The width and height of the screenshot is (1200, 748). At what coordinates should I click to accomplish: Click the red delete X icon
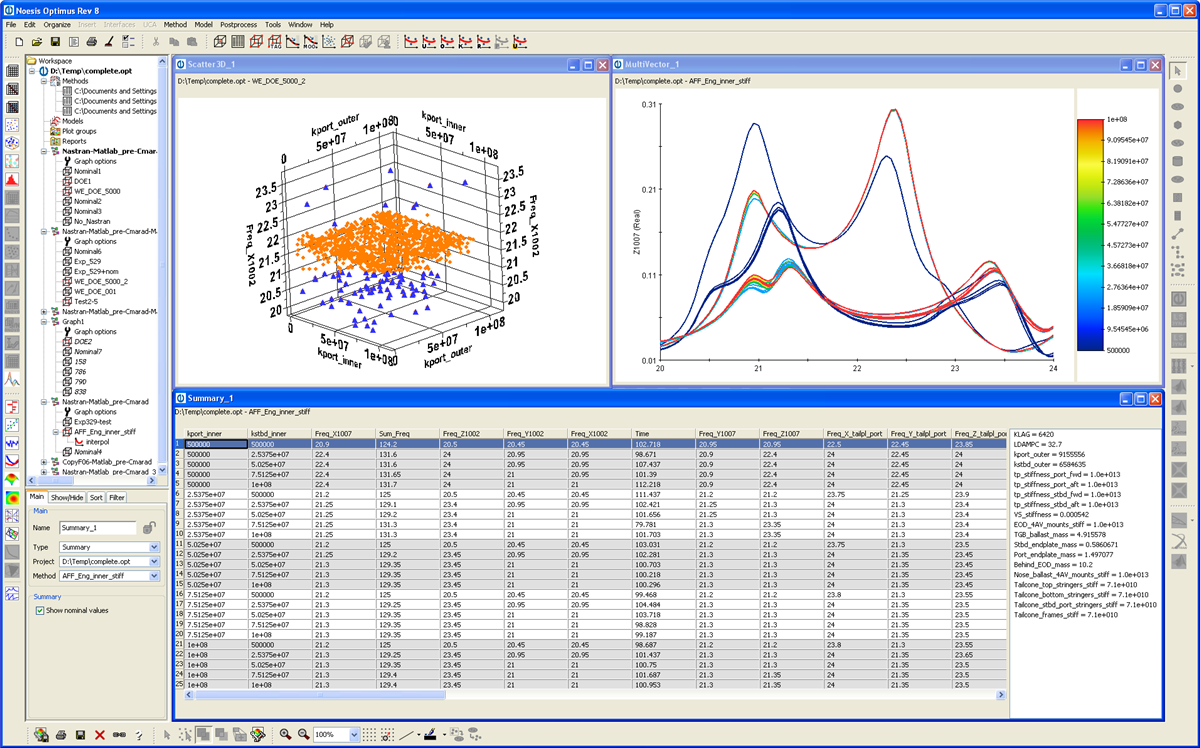pyautogui.click(x=100, y=735)
